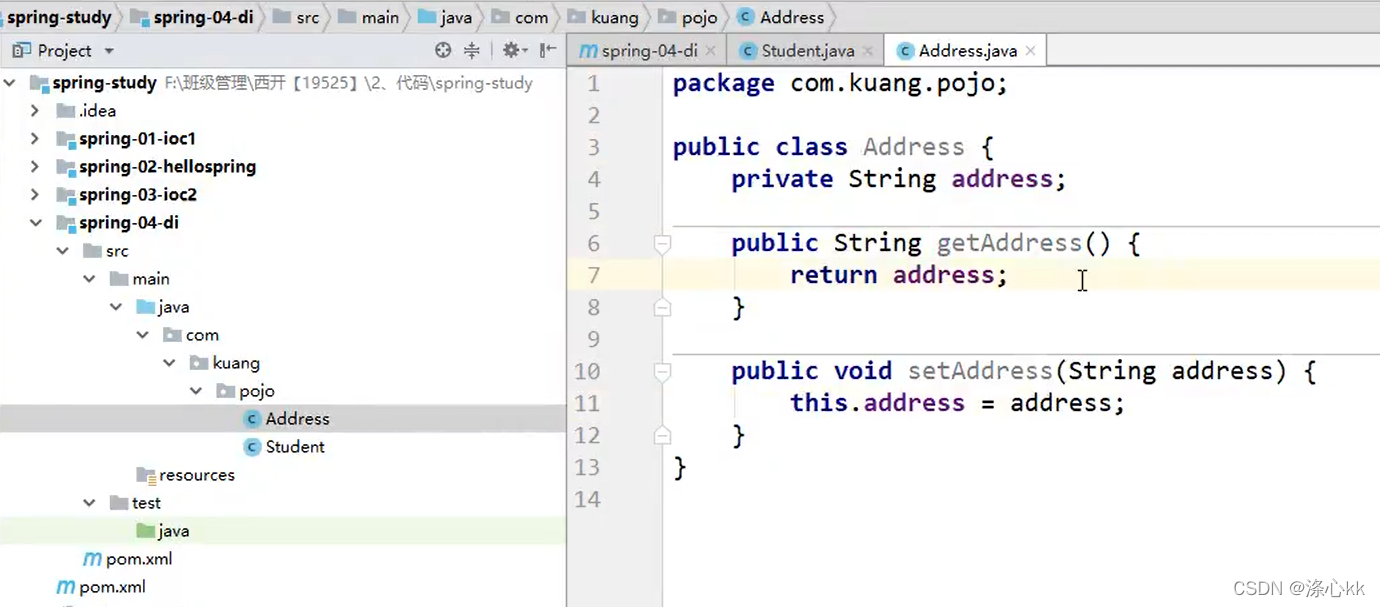The height and width of the screenshot is (607, 1380).
Task: Expand the .idea folder
Action: click(x=35, y=111)
